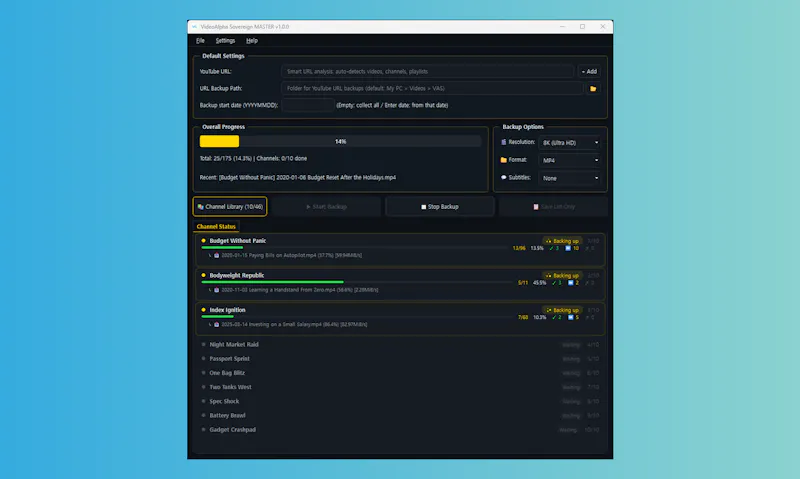
Task: Click the green progress bar of Bodyweight Republic
Action: coord(272,282)
